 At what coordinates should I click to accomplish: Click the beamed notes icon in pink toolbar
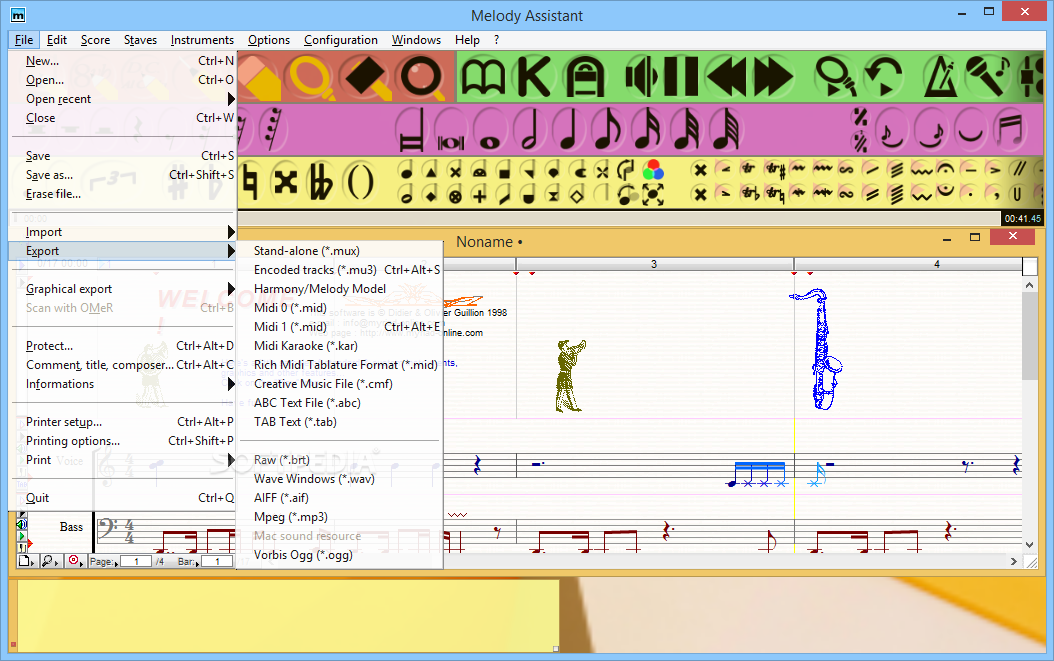[1010, 130]
